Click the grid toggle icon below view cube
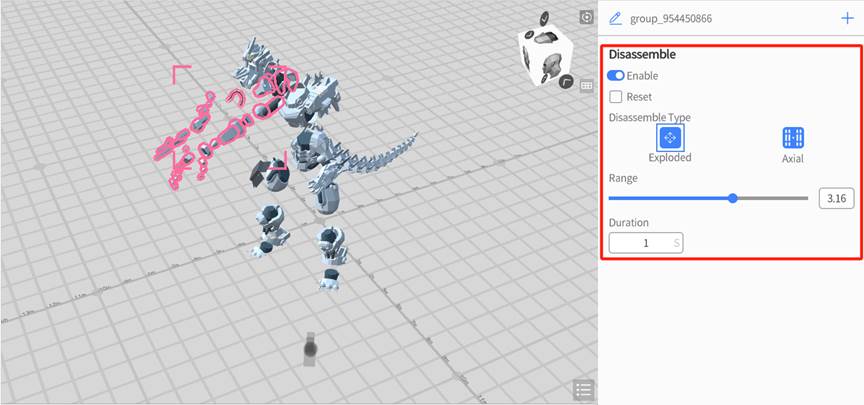Image resolution: width=864 pixels, height=405 pixels. pyautogui.click(x=587, y=86)
